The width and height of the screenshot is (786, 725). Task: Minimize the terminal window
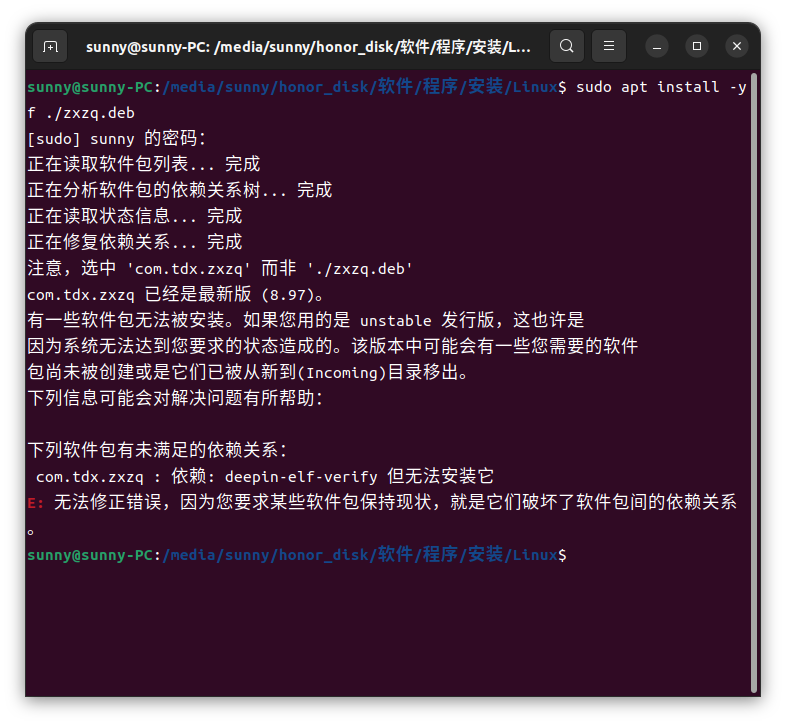coord(657,47)
